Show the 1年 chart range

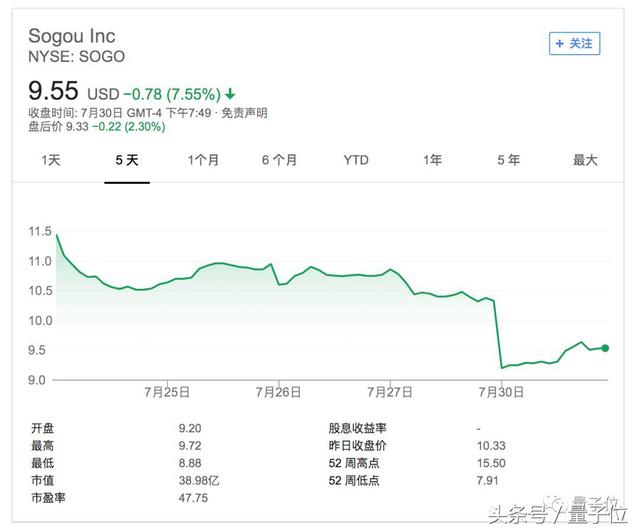click(432, 160)
